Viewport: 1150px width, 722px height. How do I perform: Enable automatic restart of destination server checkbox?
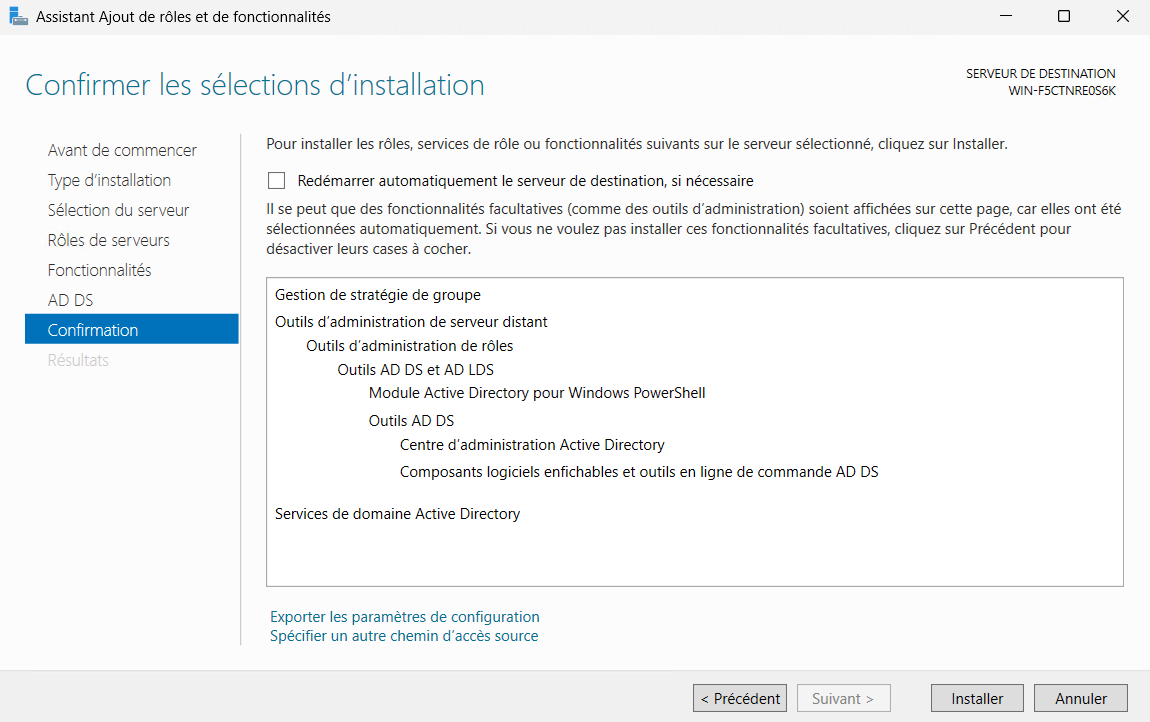pos(277,181)
